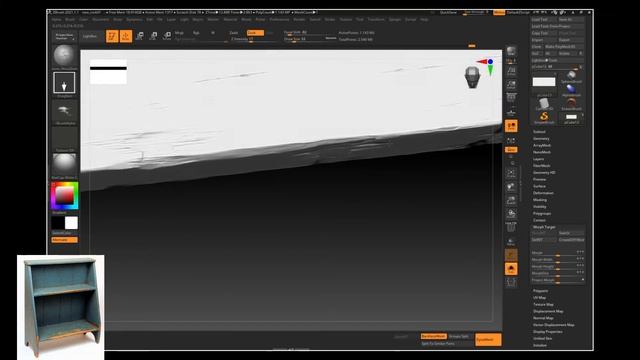This screenshot has height=360, width=640.
Task: Click the Rotate view icon on right shelf
Action: point(511,214)
